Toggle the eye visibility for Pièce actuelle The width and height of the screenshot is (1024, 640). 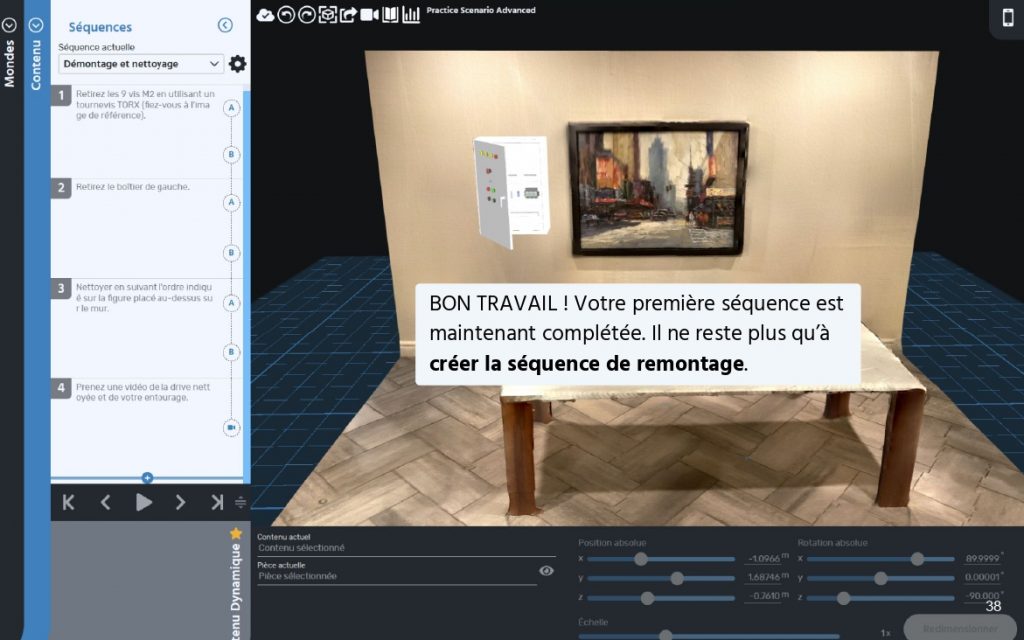(546, 571)
